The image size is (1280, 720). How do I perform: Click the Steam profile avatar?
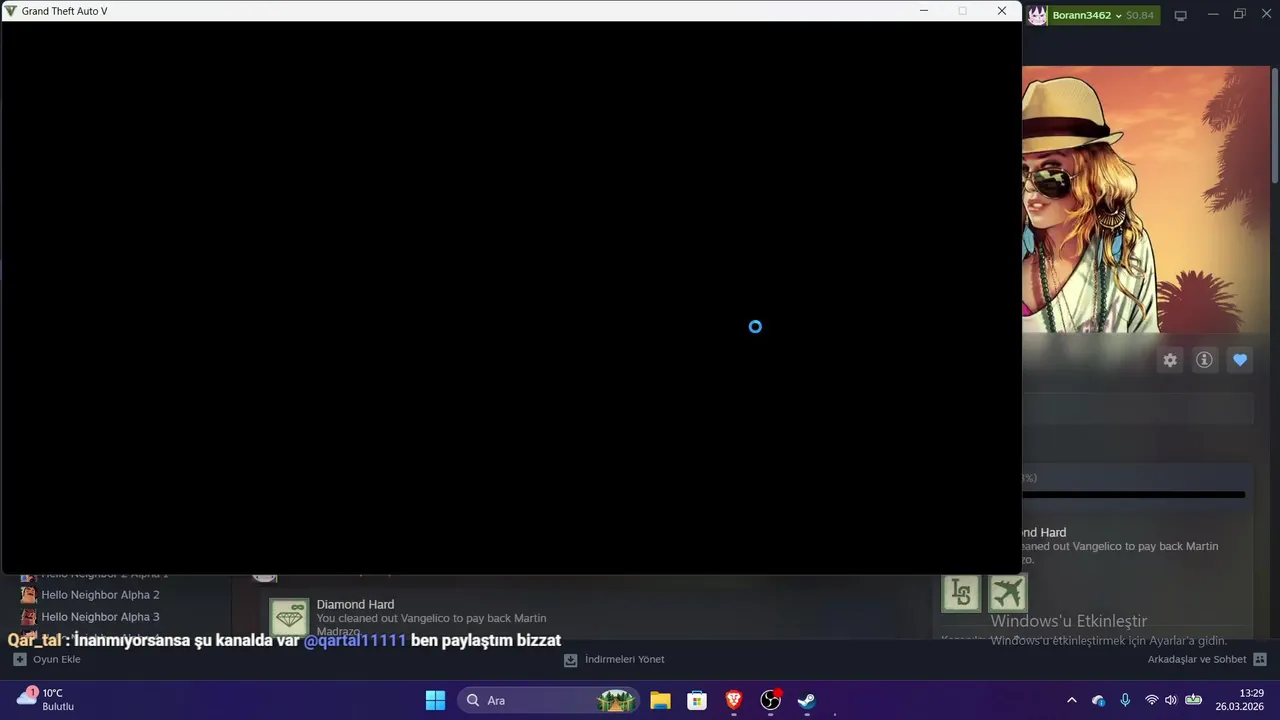1037,15
